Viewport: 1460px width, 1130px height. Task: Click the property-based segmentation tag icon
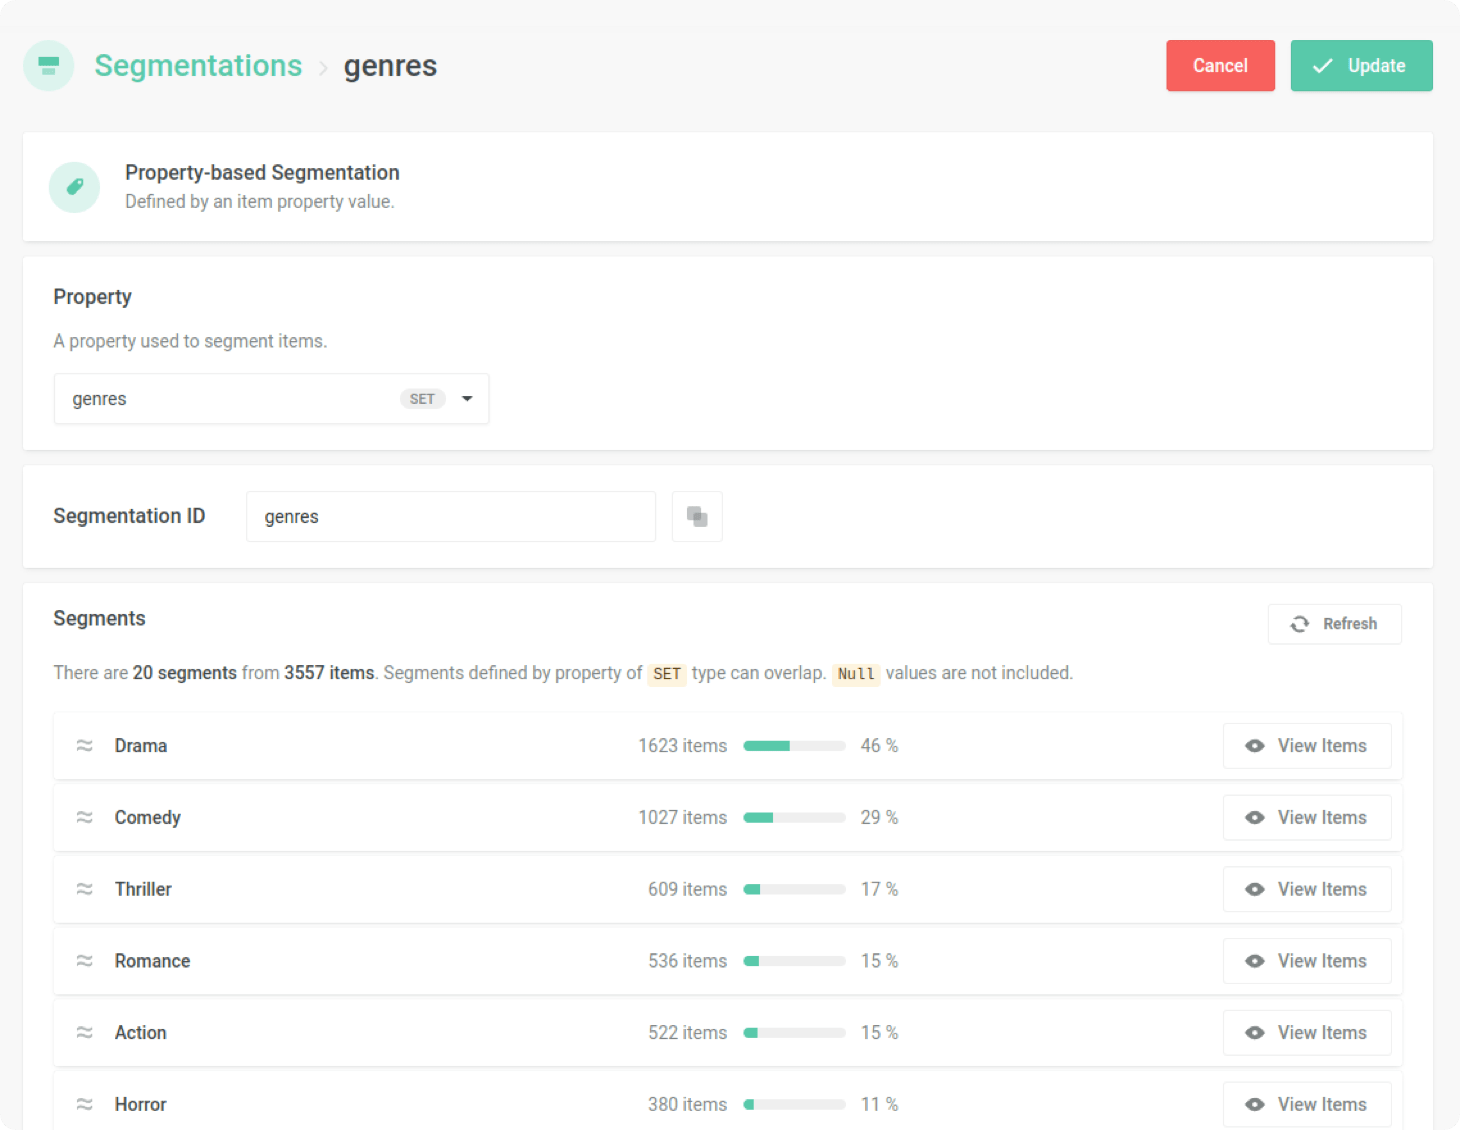74,187
